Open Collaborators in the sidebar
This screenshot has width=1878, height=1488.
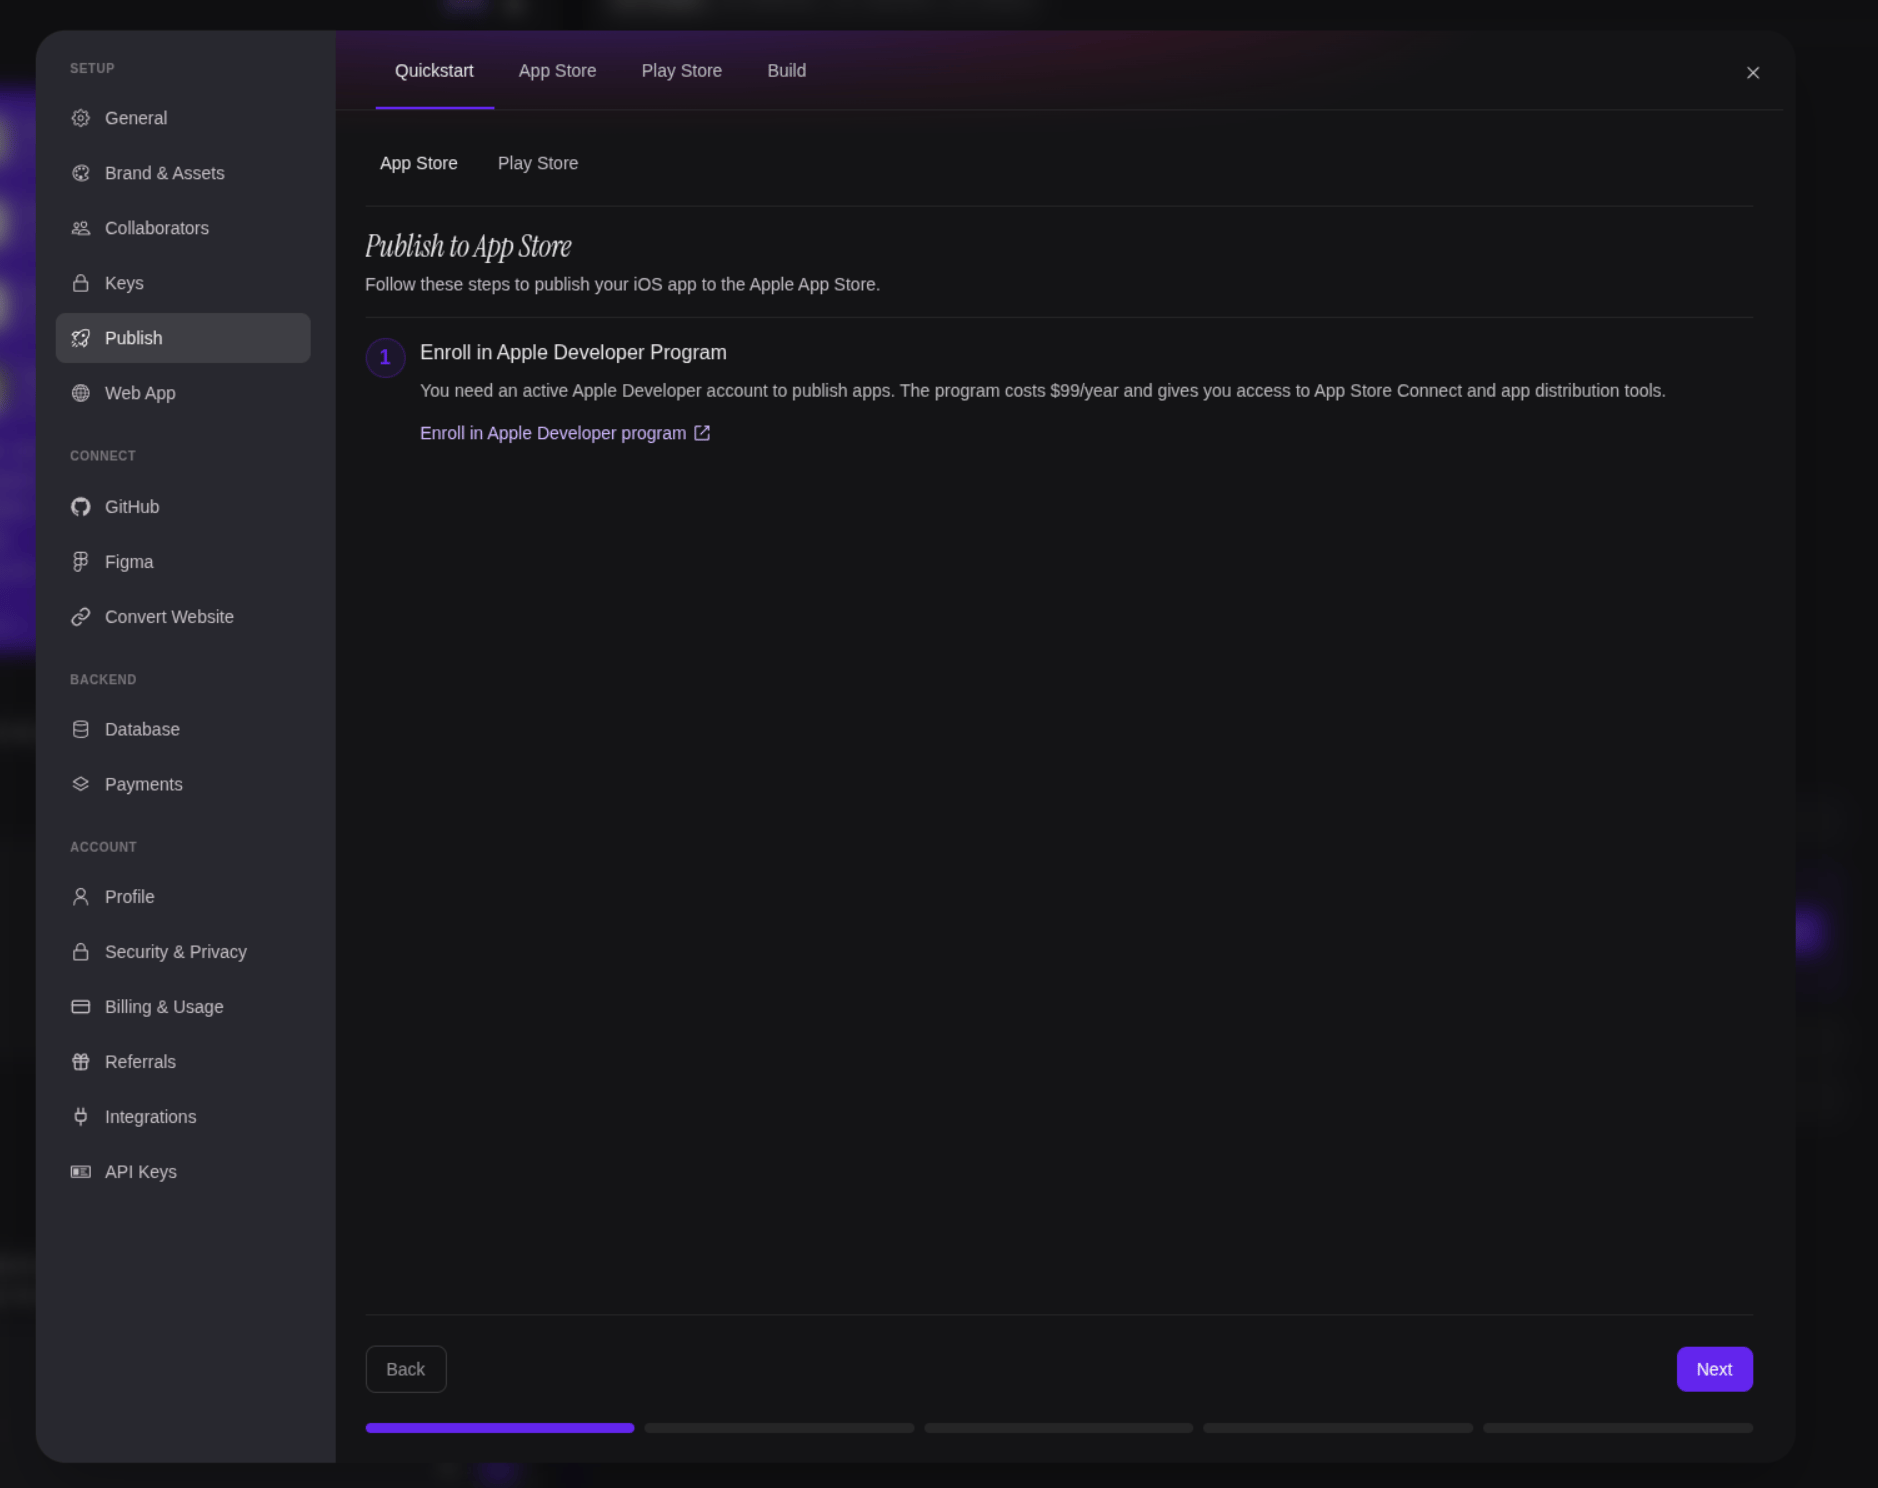tap(183, 228)
